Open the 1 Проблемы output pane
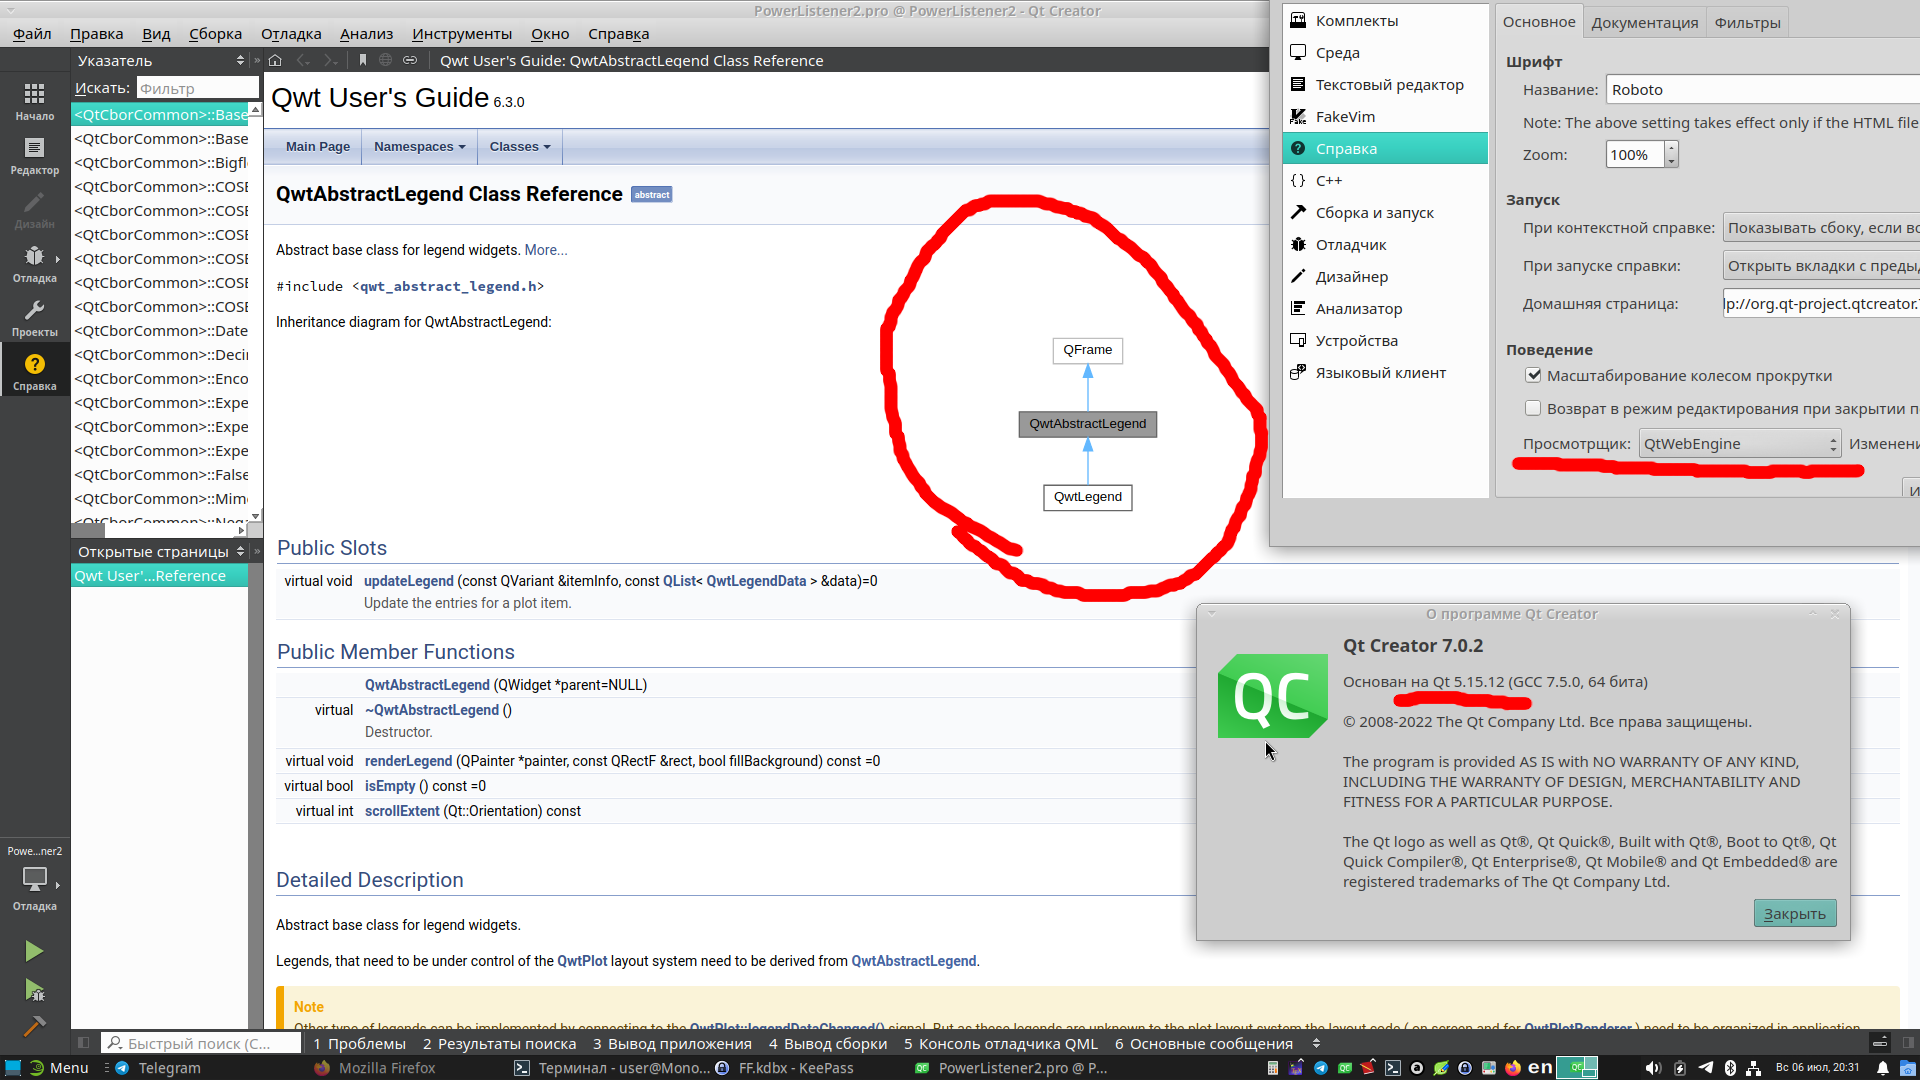Image resolution: width=1920 pixels, height=1080 pixels. (359, 1043)
